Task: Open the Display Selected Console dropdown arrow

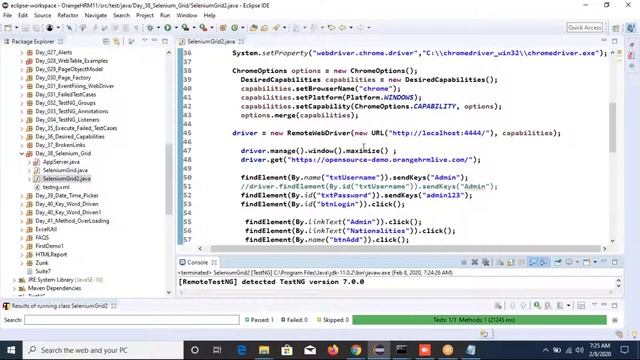Action: 577,262
